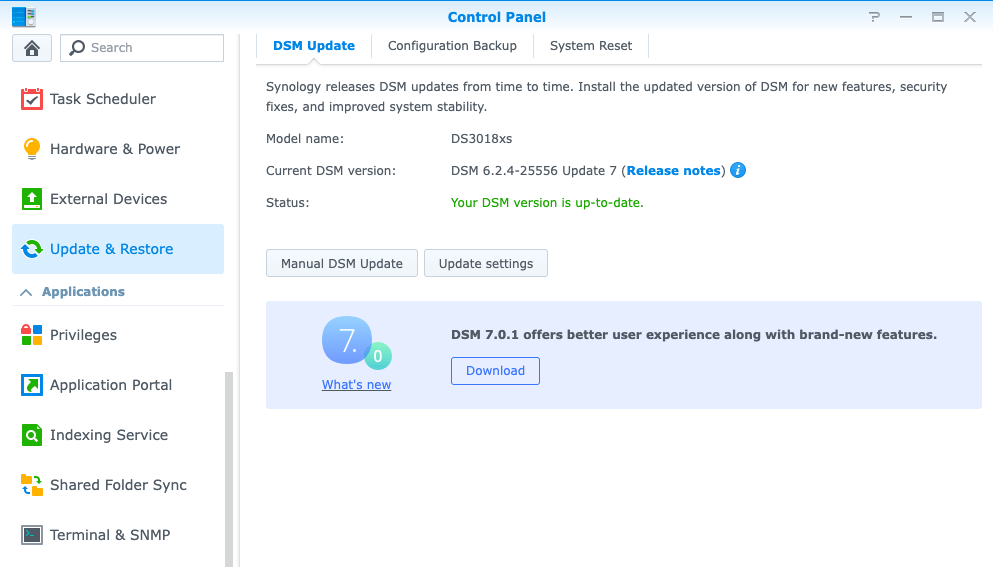
Task: Click the Task Scheduler calendar icon
Action: tap(32, 99)
